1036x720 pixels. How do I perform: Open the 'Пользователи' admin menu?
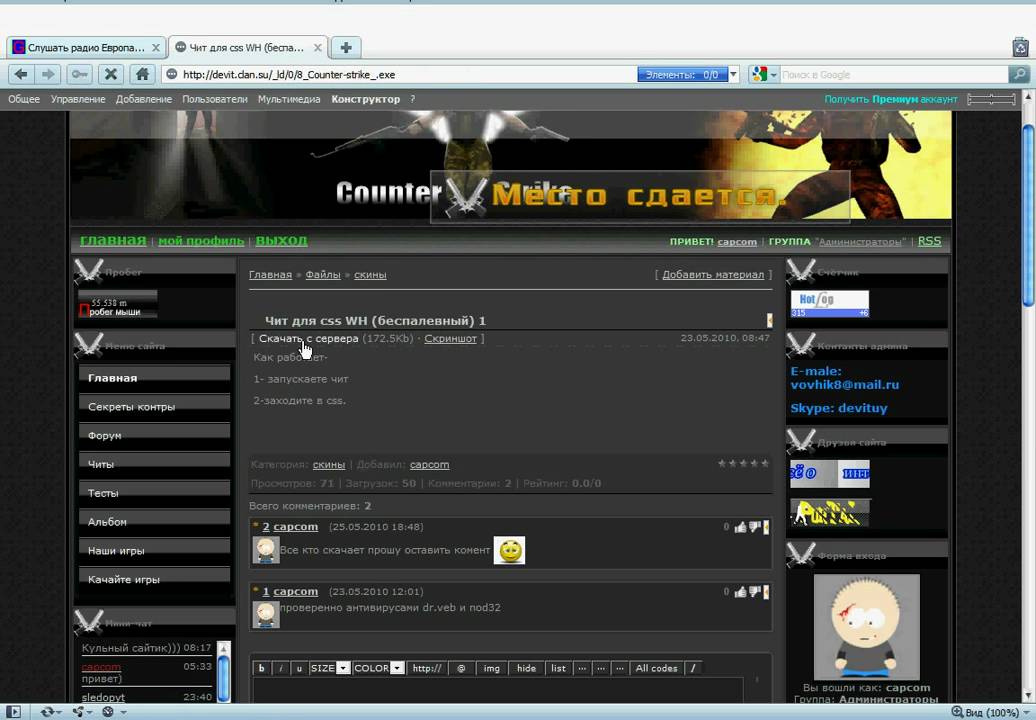215,99
